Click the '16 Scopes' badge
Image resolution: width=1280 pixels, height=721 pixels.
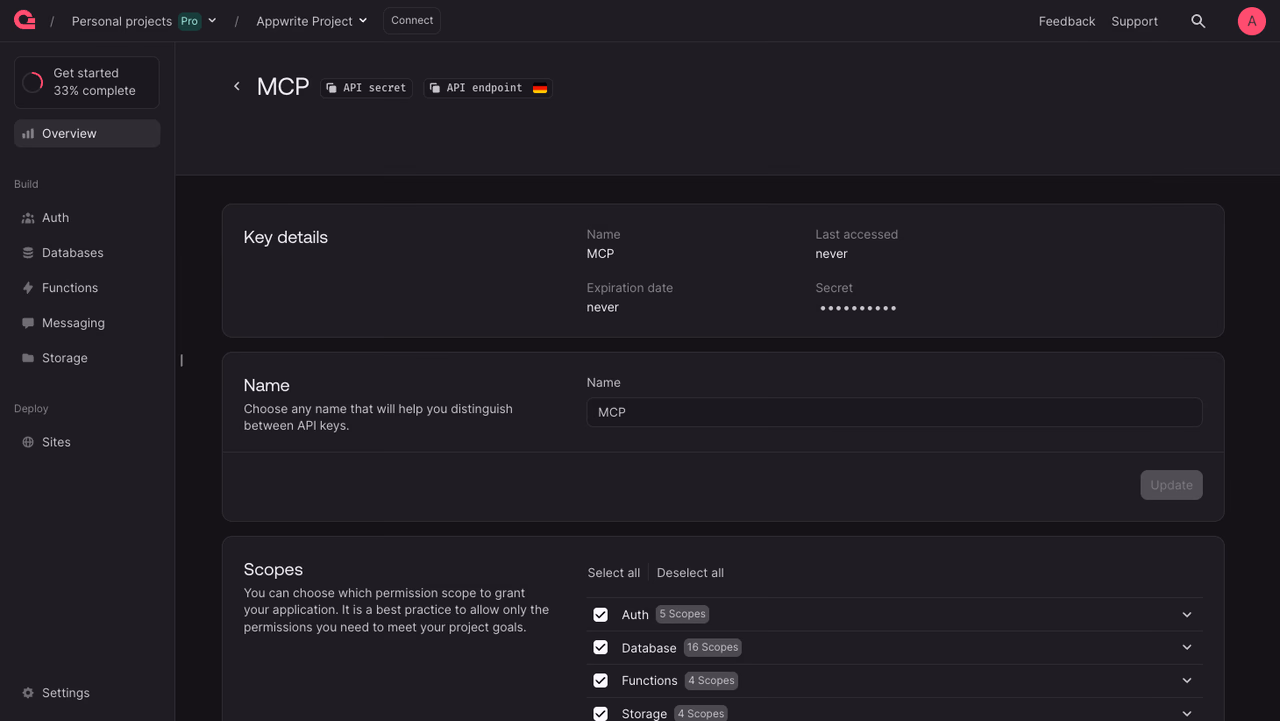tap(713, 647)
